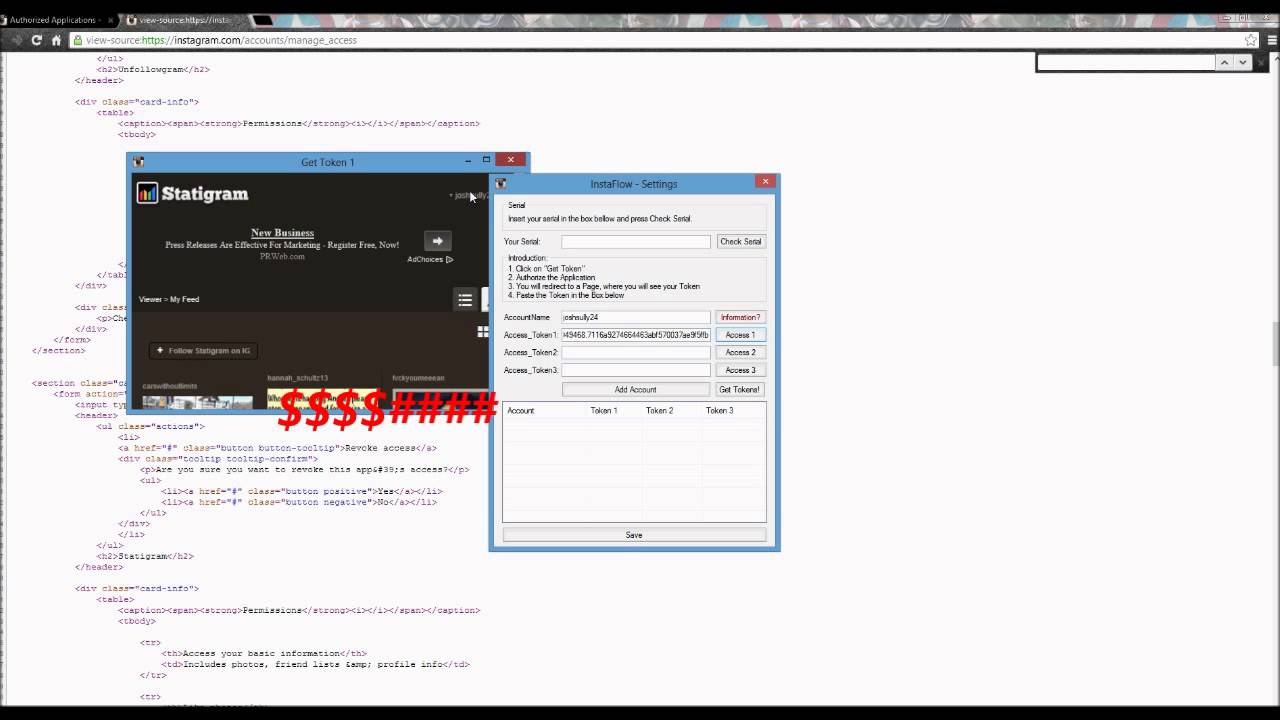Click the InstaFlow Settings window icon
The width and height of the screenshot is (1280, 720).
501,184
